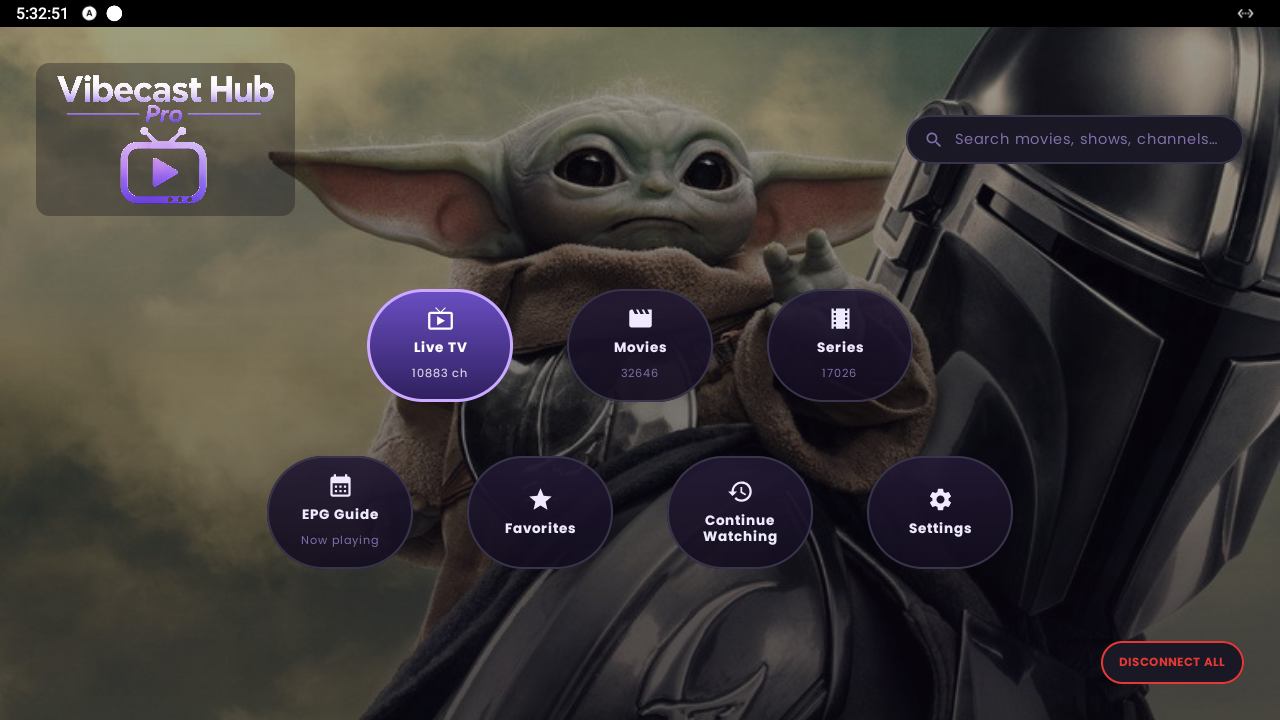Click the circled A status bar icon
Image resolution: width=1280 pixels, height=720 pixels.
point(90,13)
